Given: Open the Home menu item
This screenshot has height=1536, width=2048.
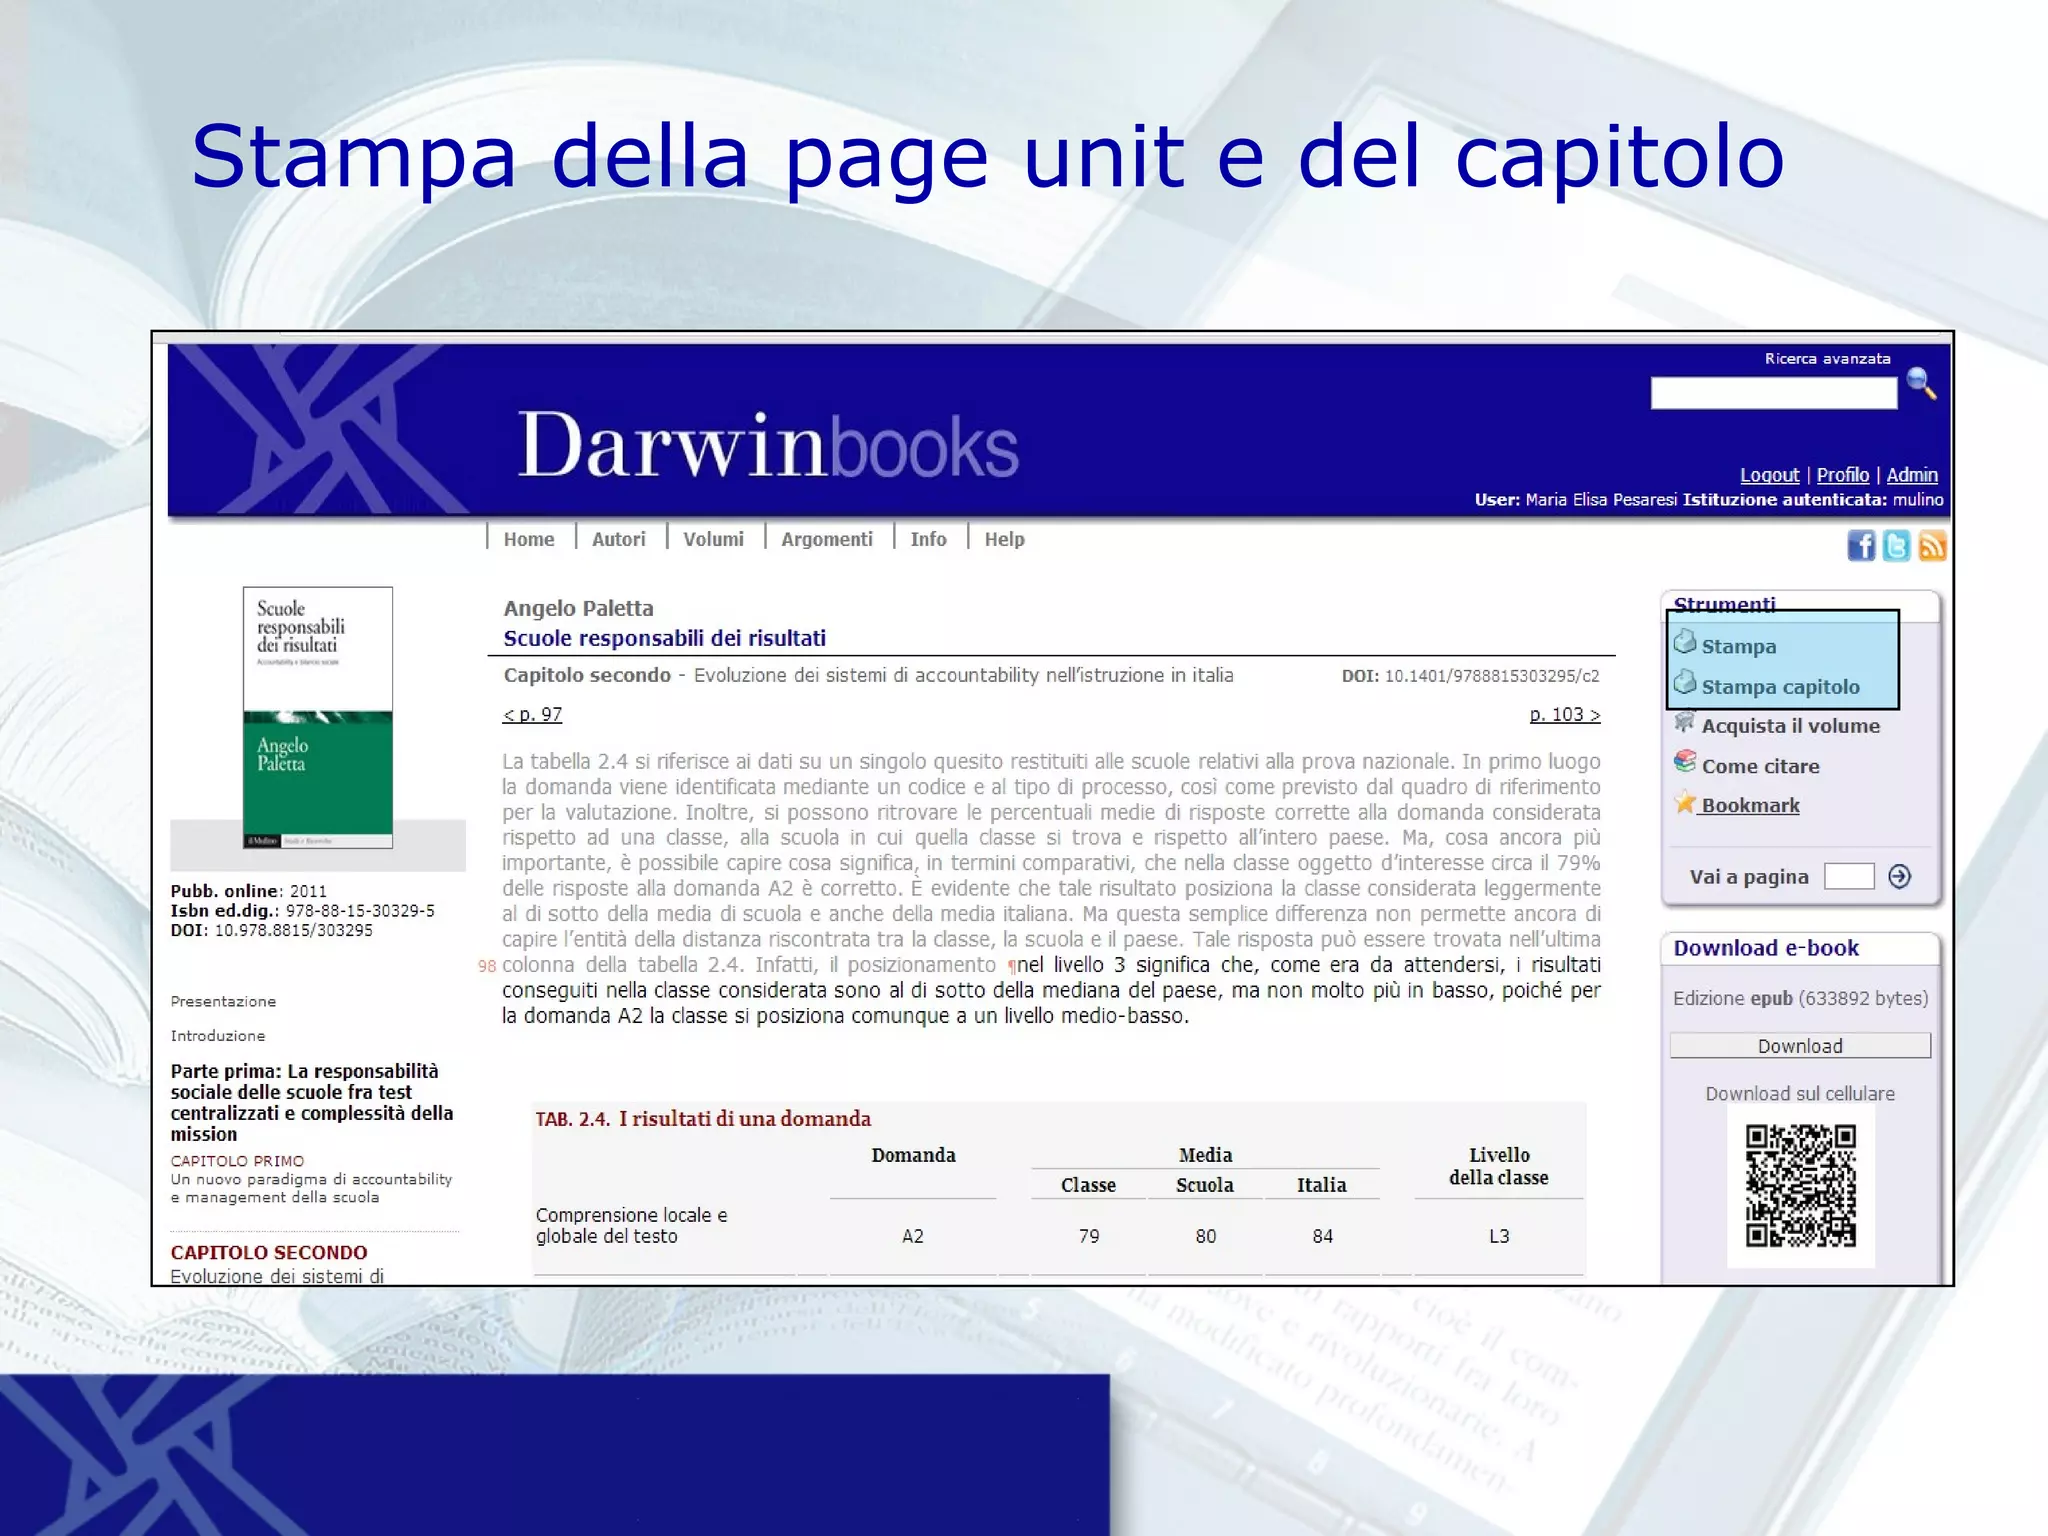Looking at the screenshot, I should 529,539.
